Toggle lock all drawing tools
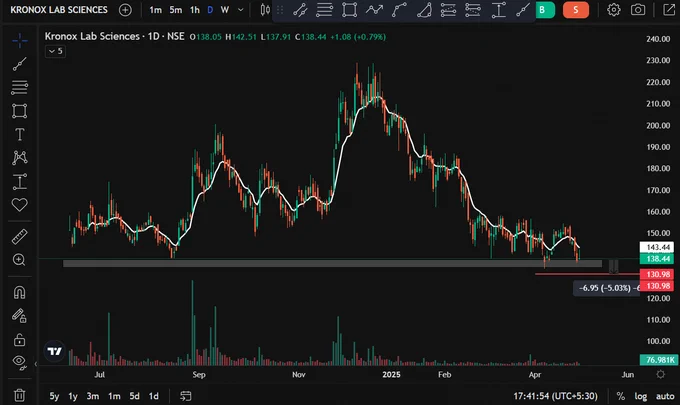Image resolution: width=680 pixels, height=405 pixels. click(x=20, y=340)
